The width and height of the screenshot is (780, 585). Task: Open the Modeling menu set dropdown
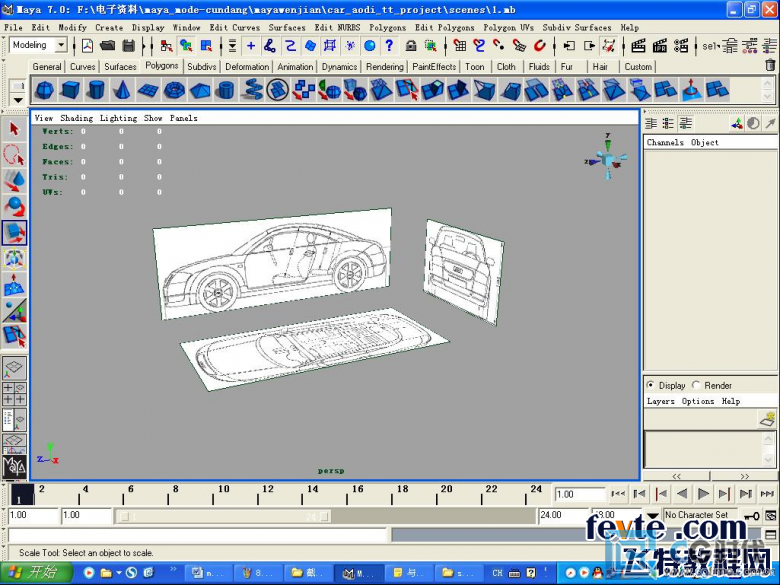point(61,45)
